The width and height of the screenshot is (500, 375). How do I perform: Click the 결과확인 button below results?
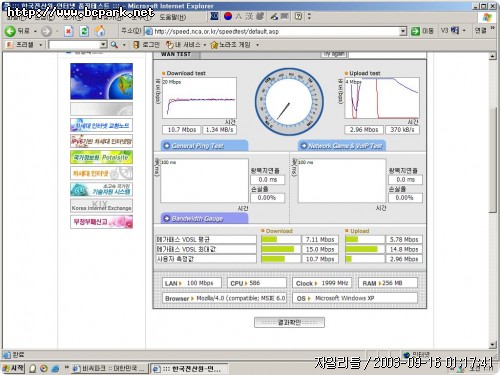coord(289,322)
